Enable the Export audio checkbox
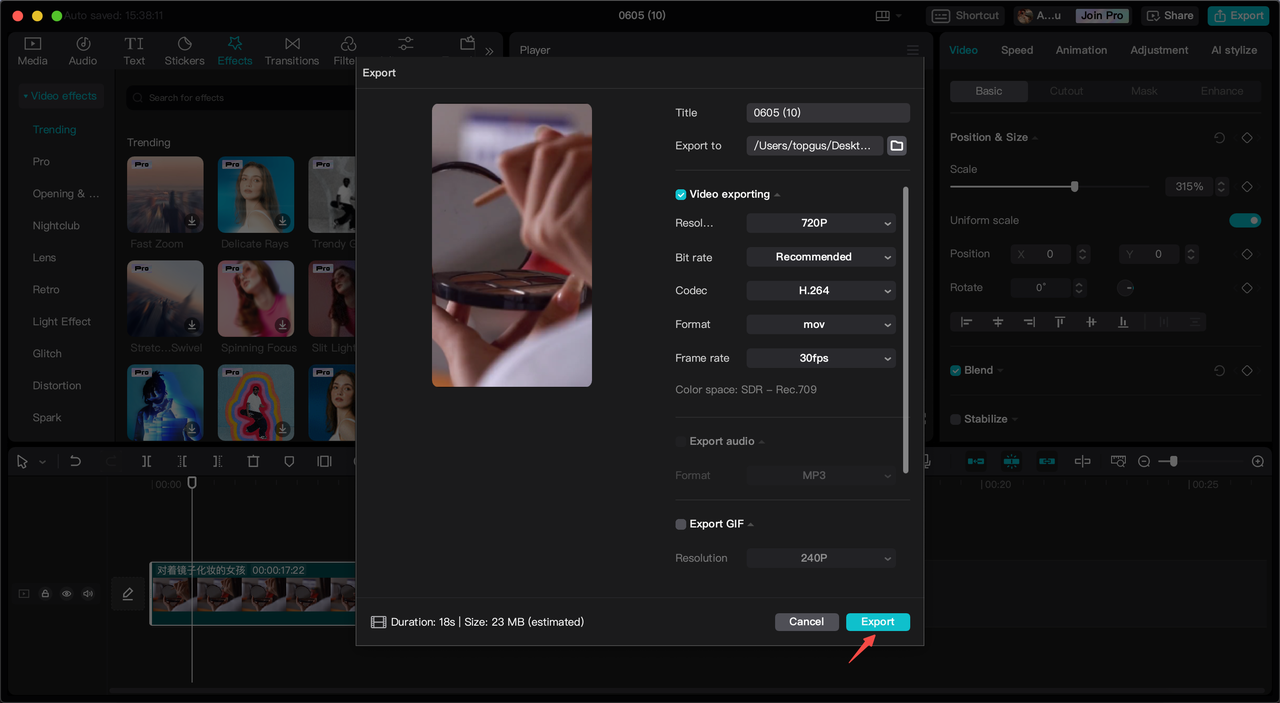1280x703 pixels. (681, 441)
